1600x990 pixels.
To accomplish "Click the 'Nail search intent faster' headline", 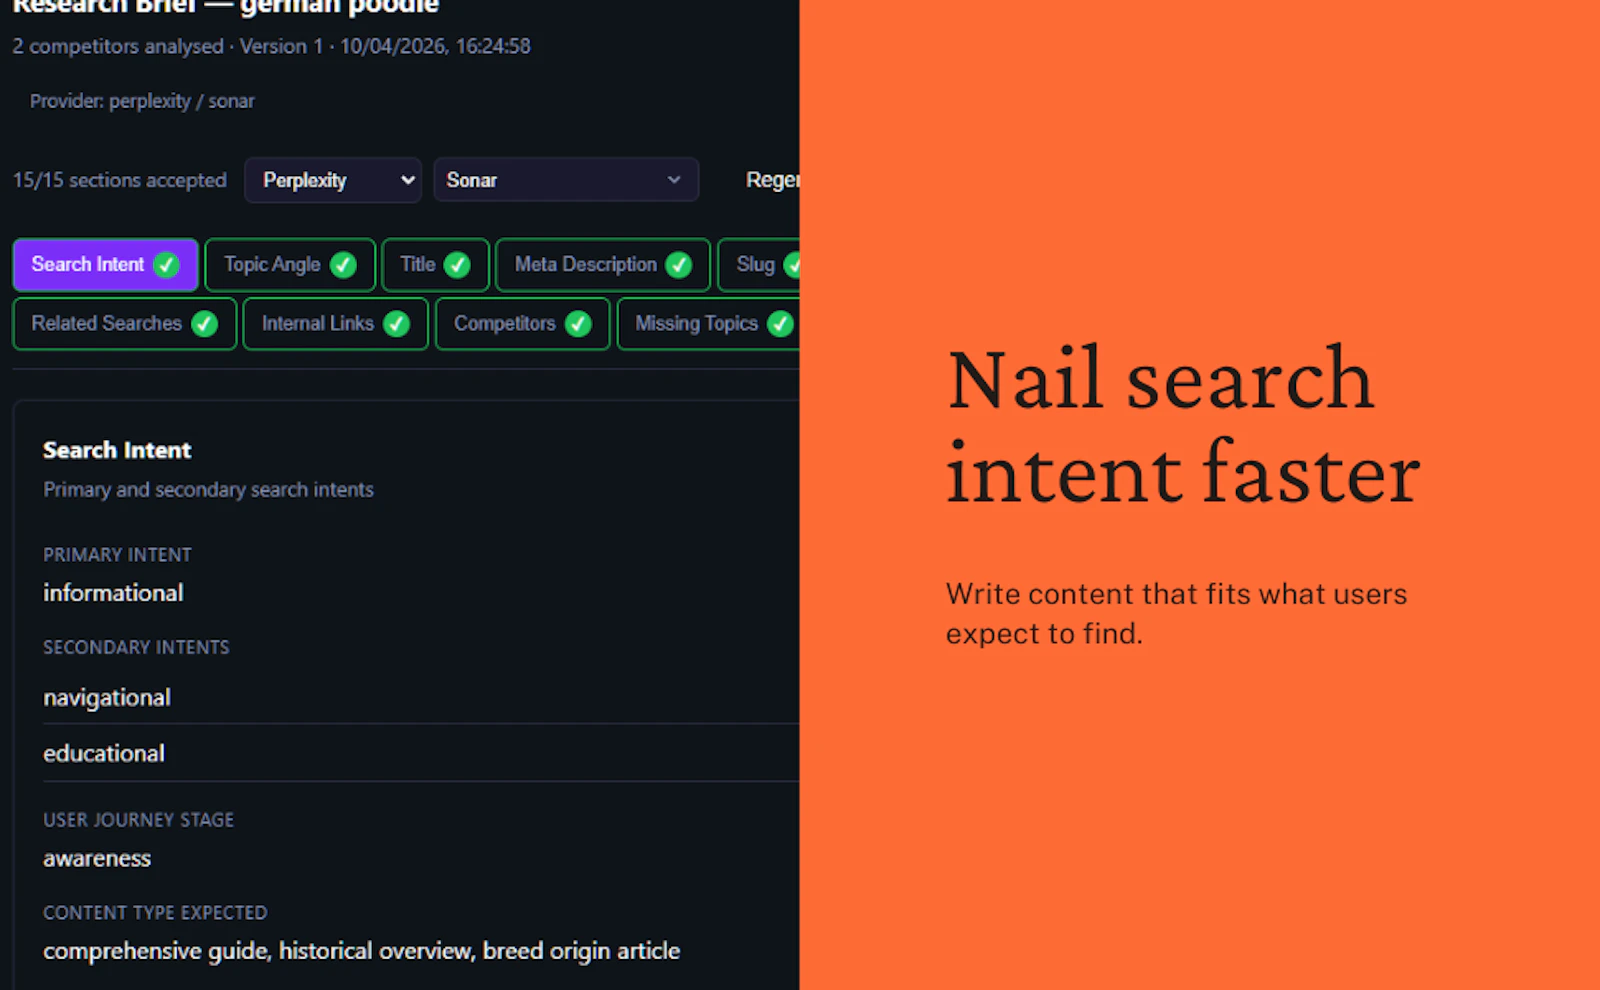I will 1183,424.
